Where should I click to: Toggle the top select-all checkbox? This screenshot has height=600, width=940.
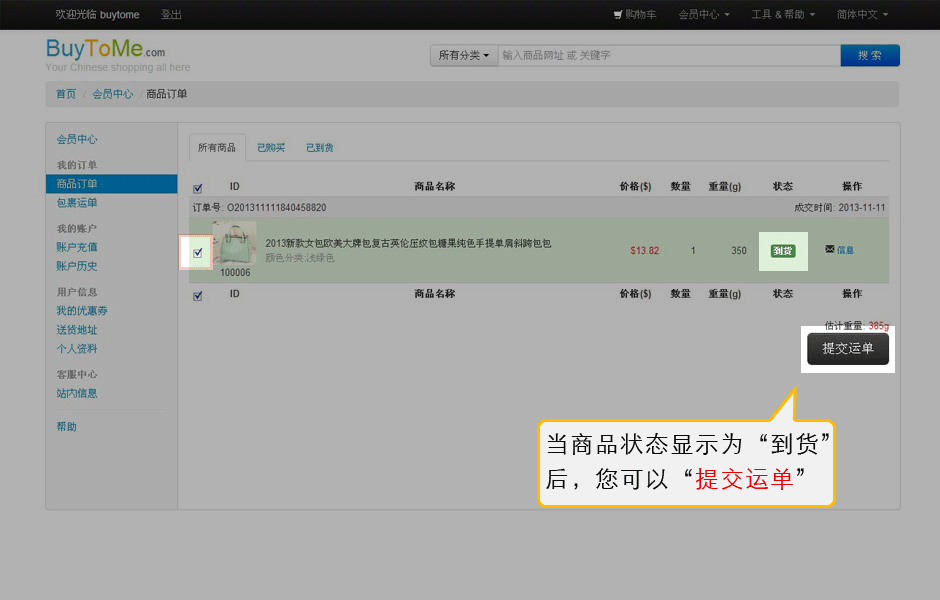[197, 187]
